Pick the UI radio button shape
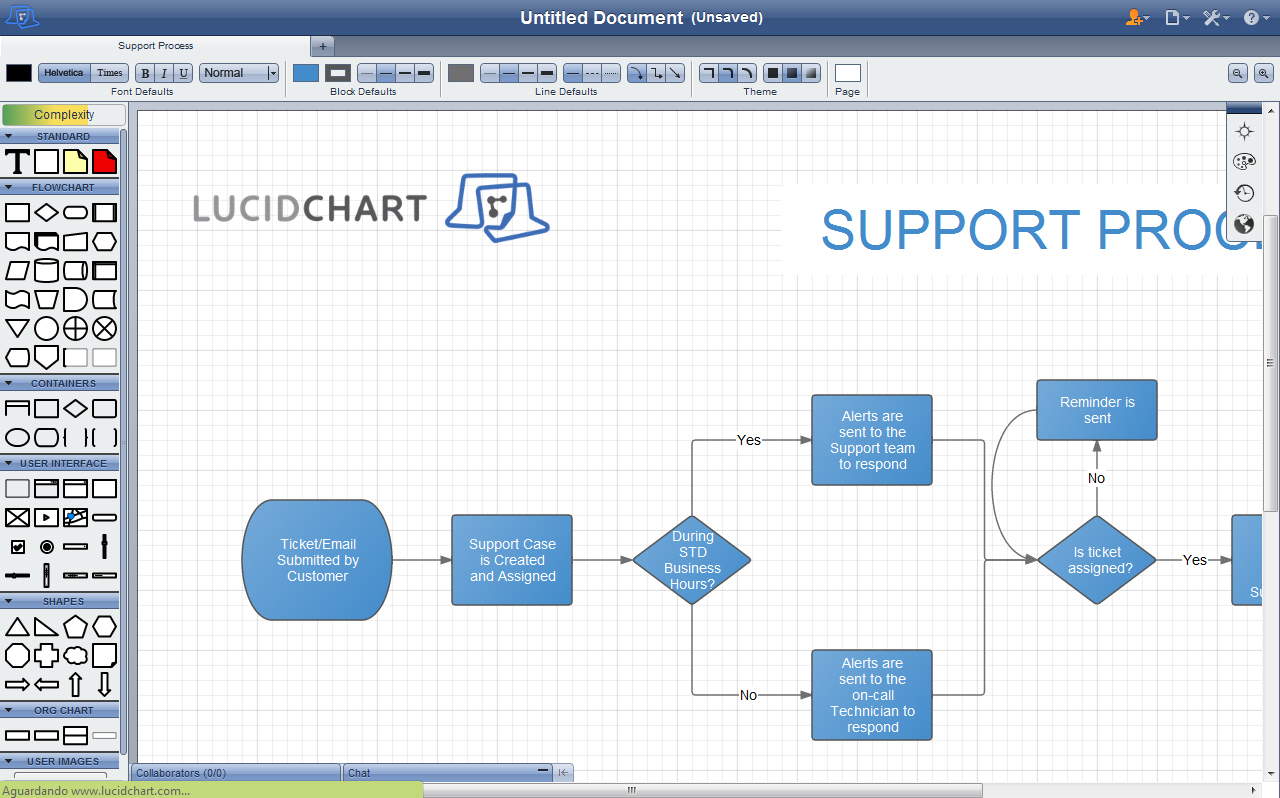 [46, 547]
